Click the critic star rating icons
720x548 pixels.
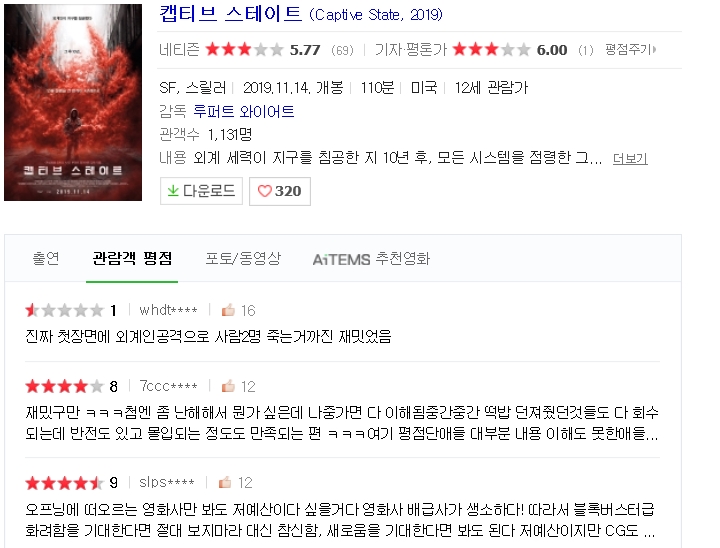tap(491, 49)
